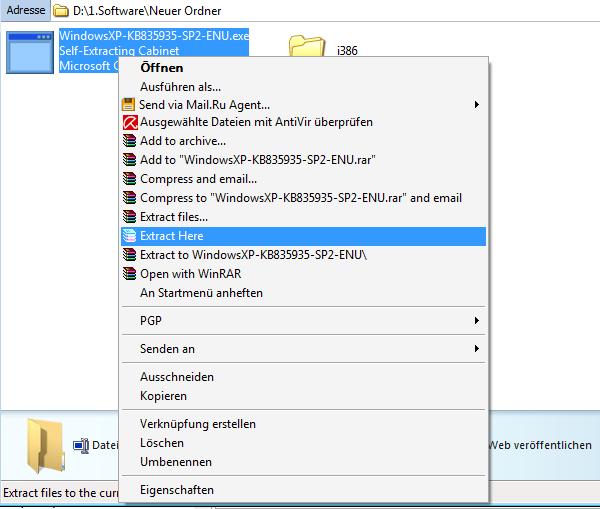Select Ausgewählte Dateien mit AntiVir überprüfen
The width and height of the screenshot is (600, 509).
(303, 122)
